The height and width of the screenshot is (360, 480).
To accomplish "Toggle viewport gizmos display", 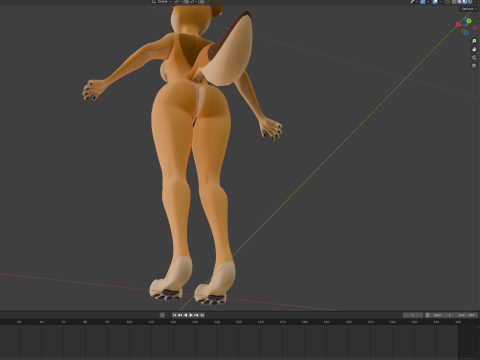I will [x=423, y=2].
